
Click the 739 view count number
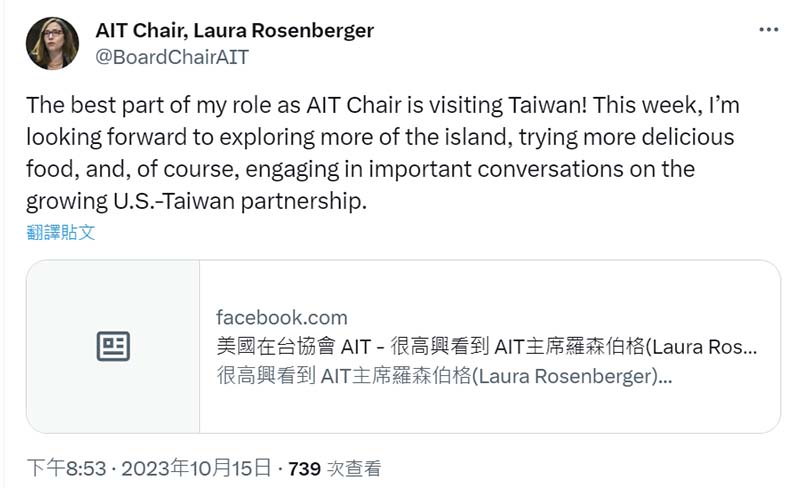[303, 467]
